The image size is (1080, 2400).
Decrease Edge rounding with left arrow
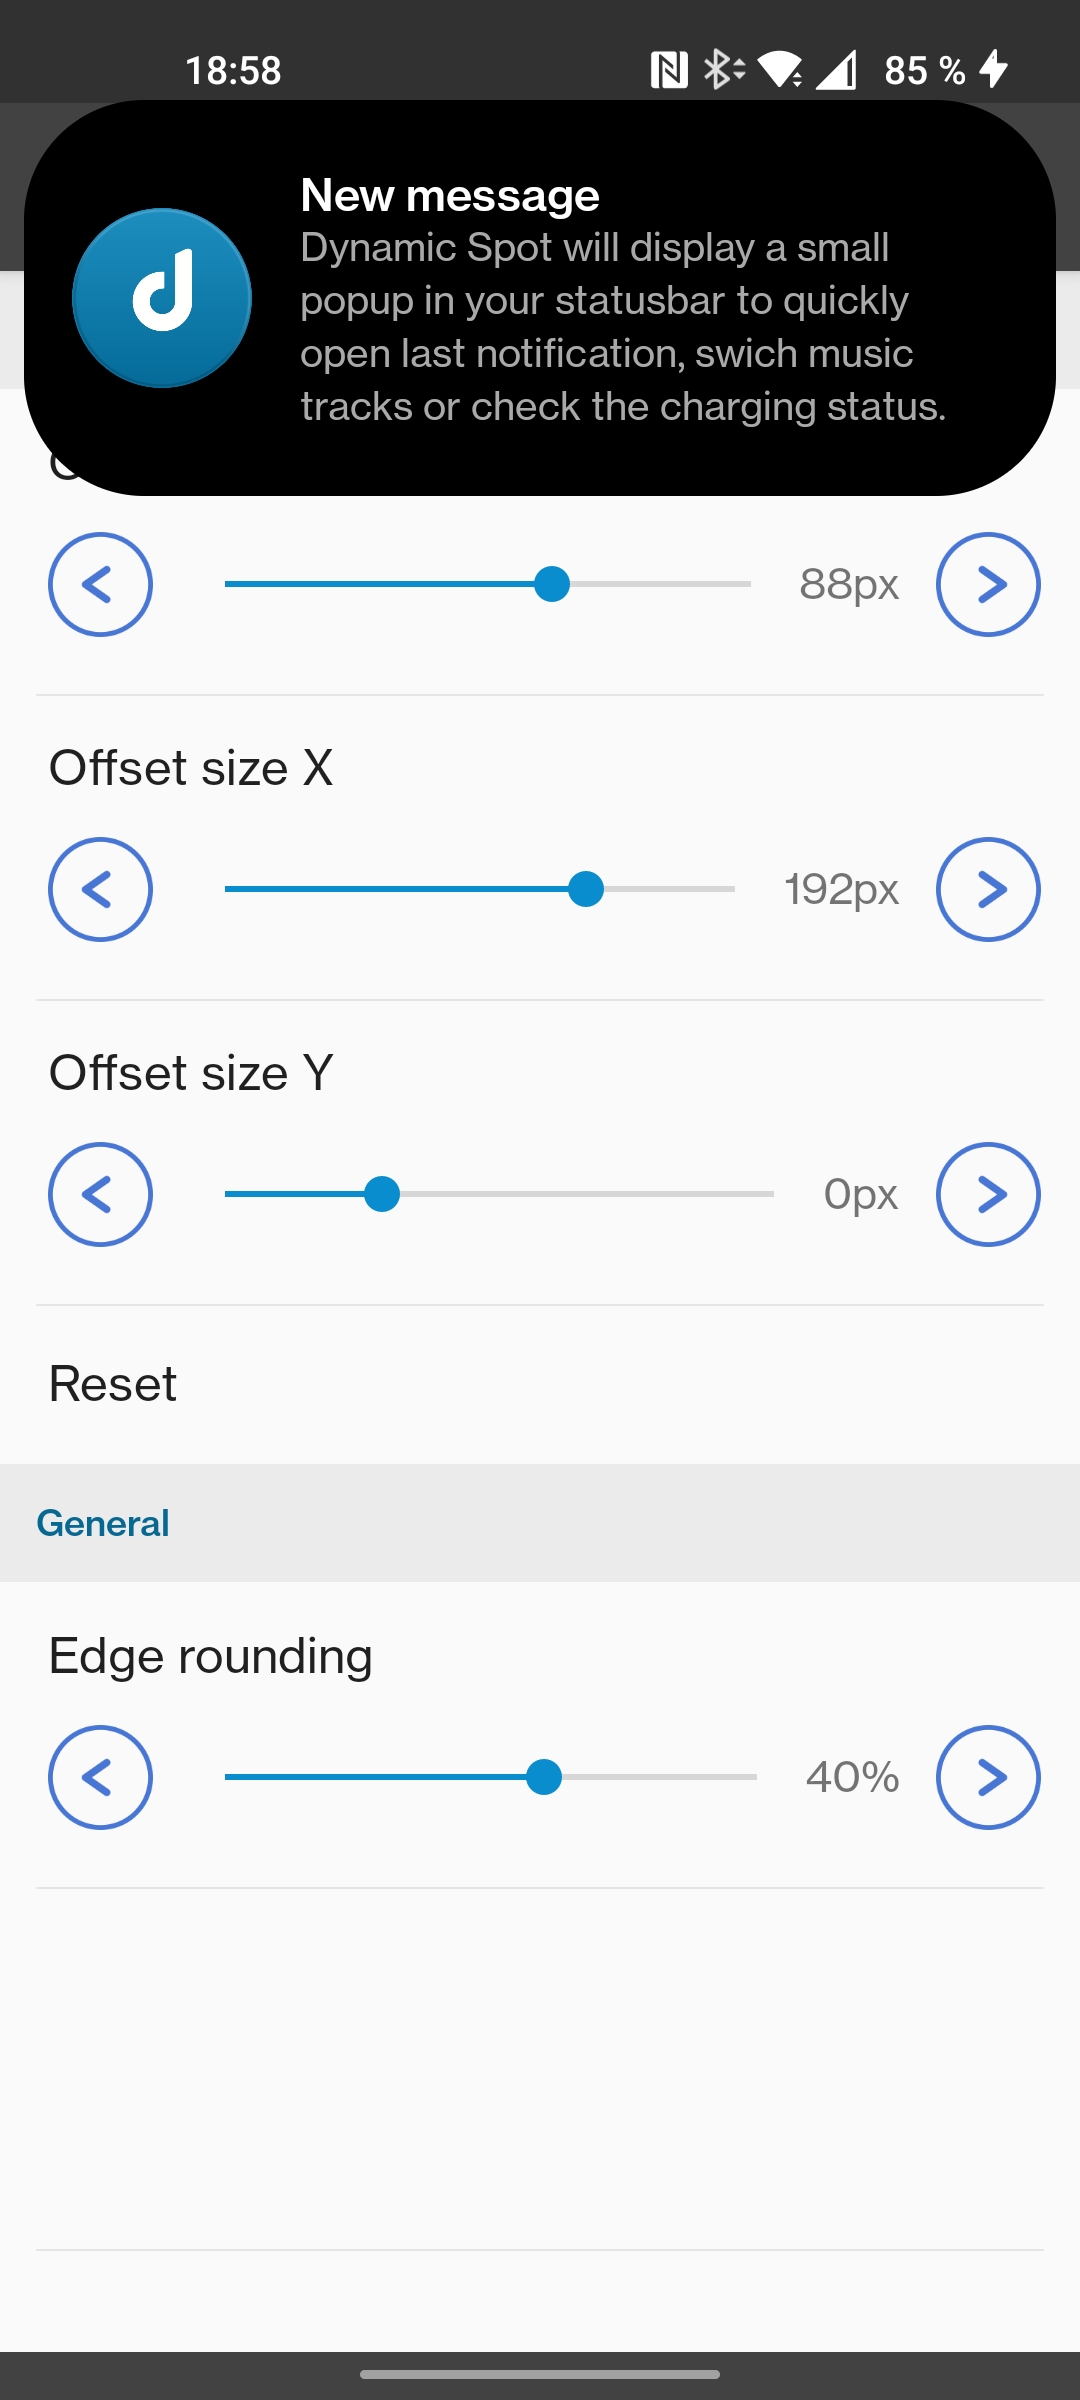coord(100,1777)
